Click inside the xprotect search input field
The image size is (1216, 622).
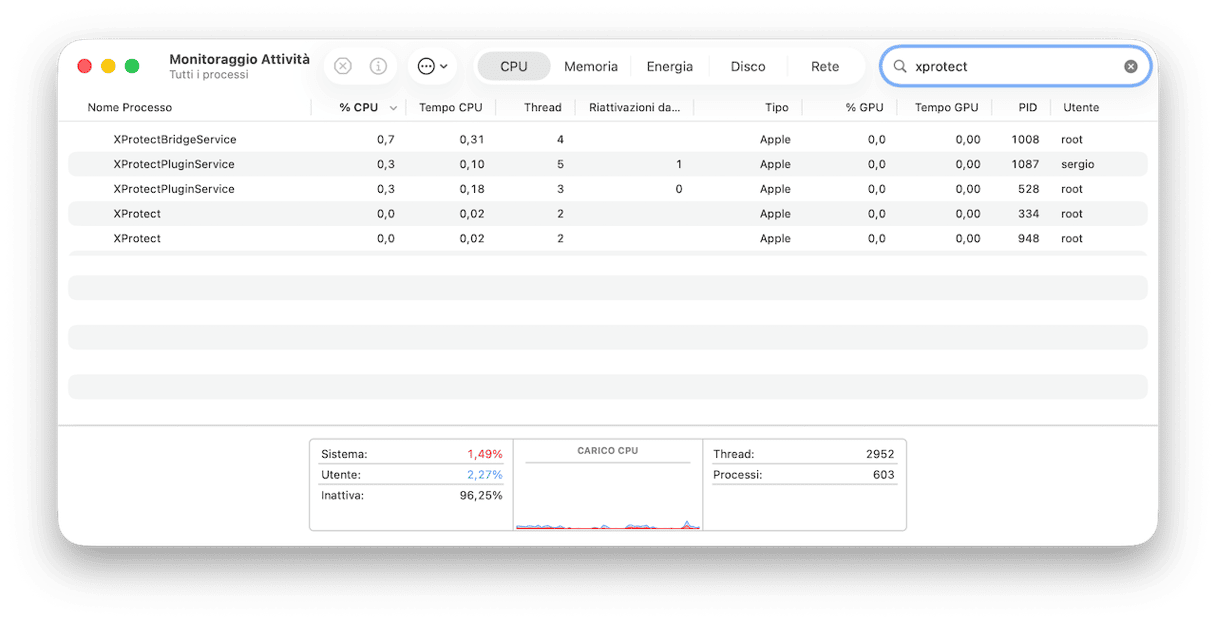pos(1010,66)
